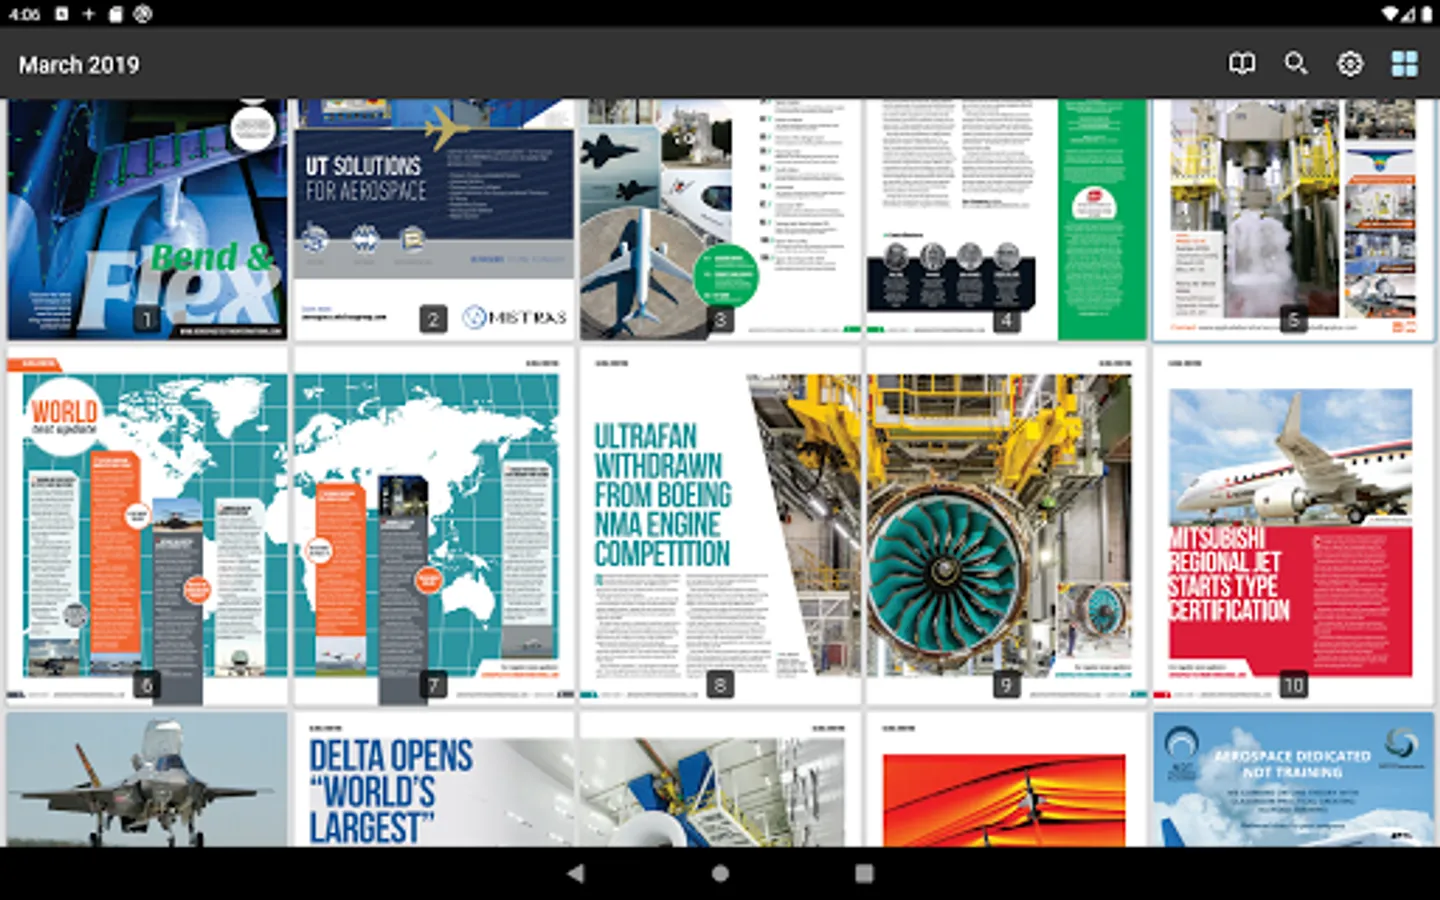Image resolution: width=1440 pixels, height=900 pixels.
Task: Open the Aerospace Dedicated NDT Training ad
Action: (1293, 779)
